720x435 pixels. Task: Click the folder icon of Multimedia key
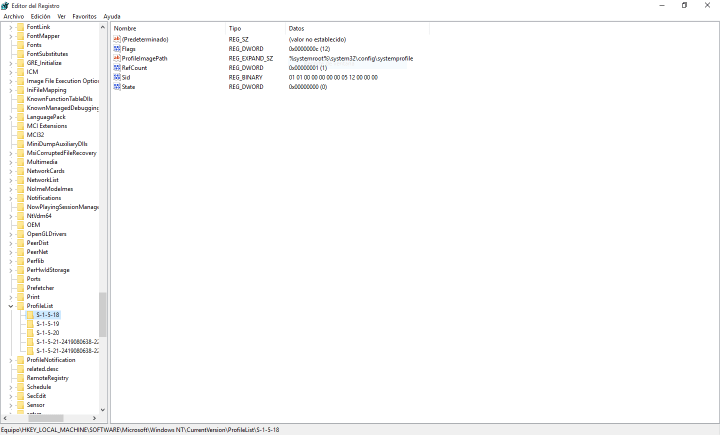(x=20, y=162)
